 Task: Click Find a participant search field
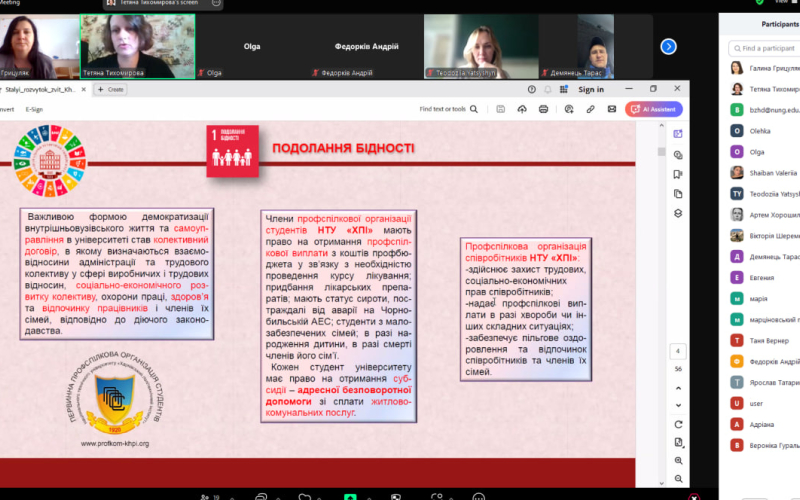click(x=764, y=48)
